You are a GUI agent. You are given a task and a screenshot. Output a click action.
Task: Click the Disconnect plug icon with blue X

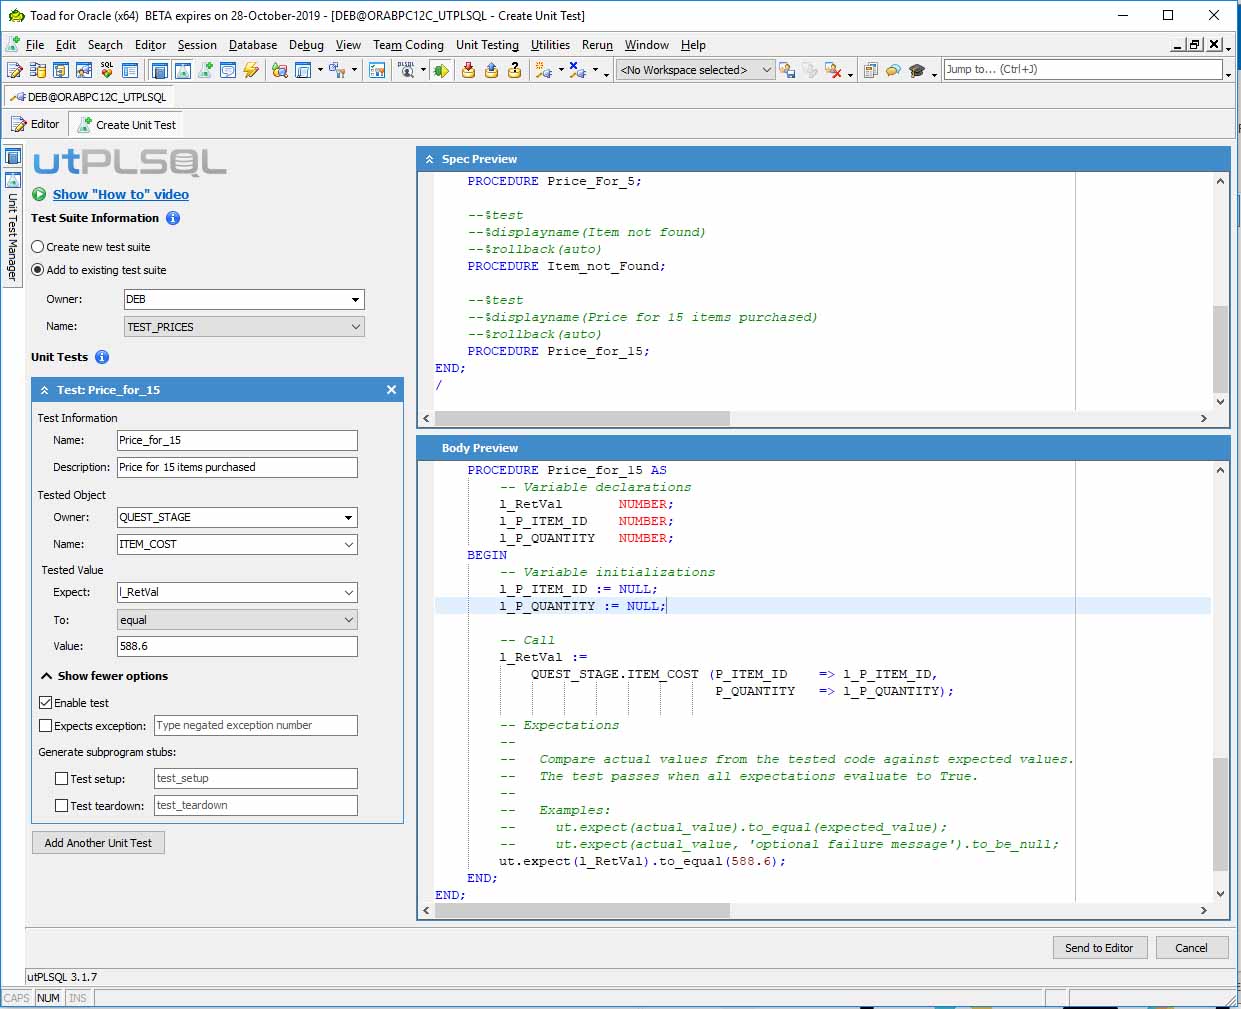pyautogui.click(x=577, y=70)
